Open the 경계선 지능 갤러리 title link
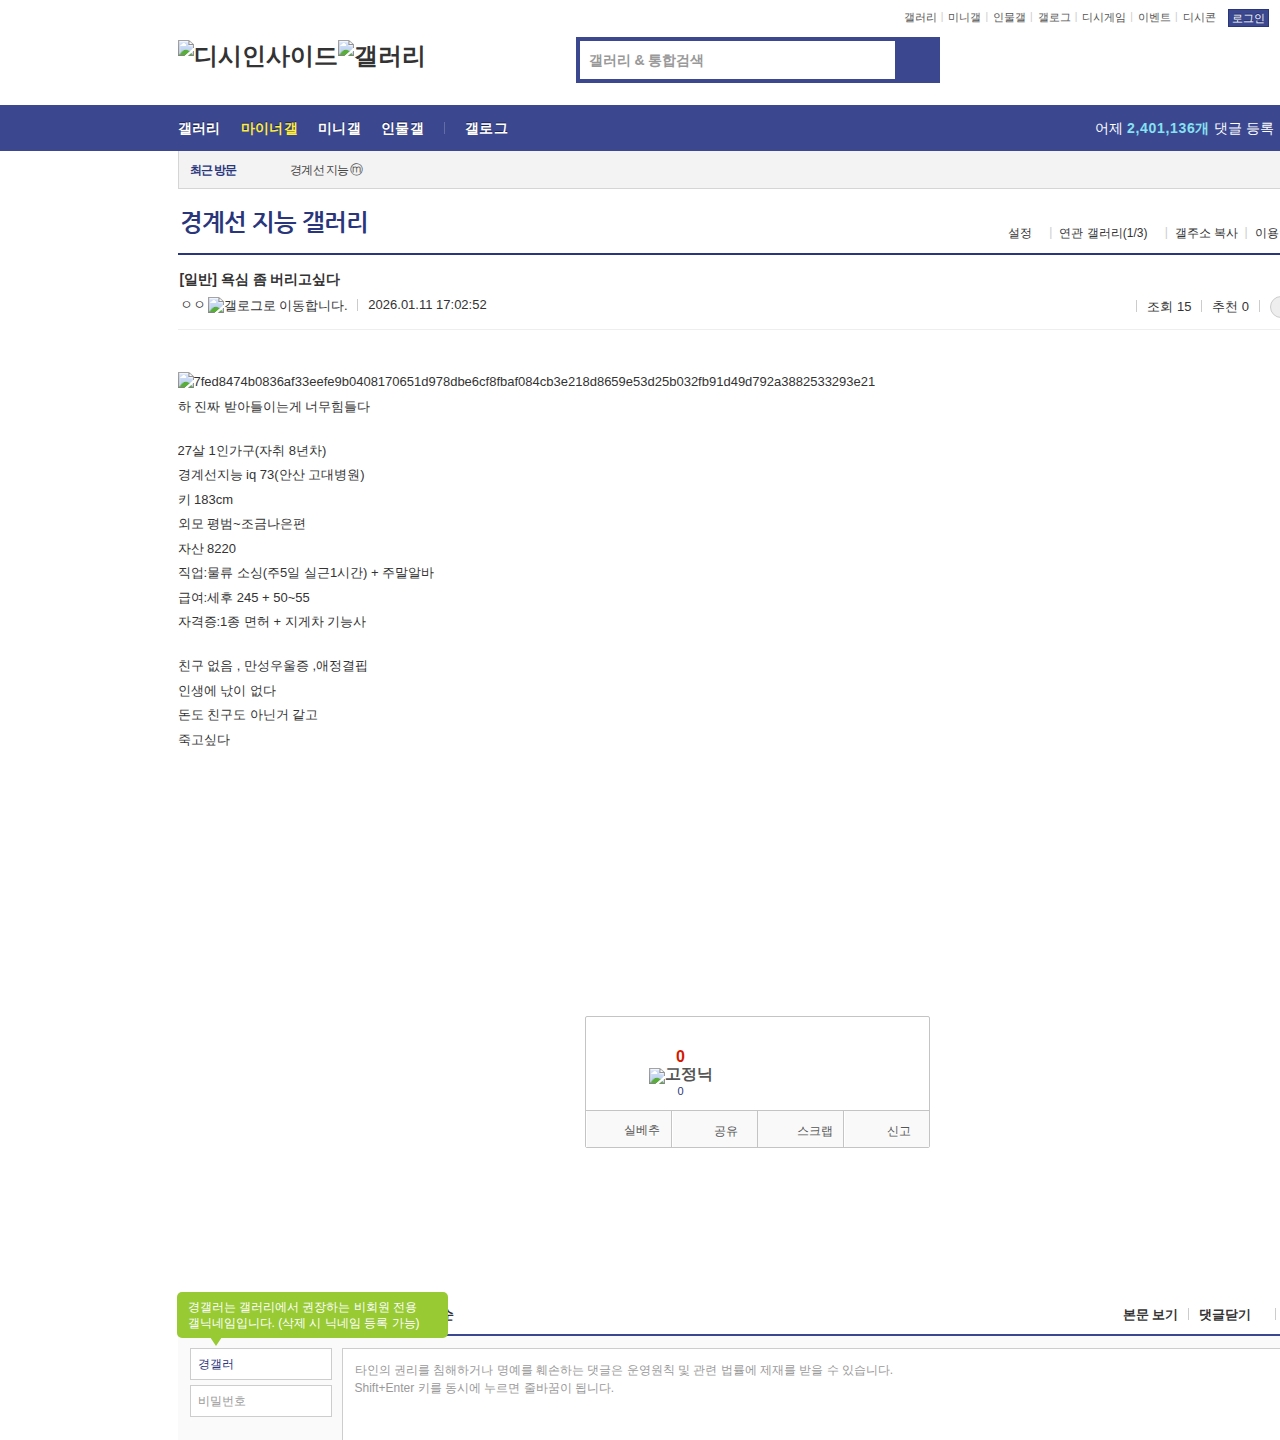 point(274,222)
